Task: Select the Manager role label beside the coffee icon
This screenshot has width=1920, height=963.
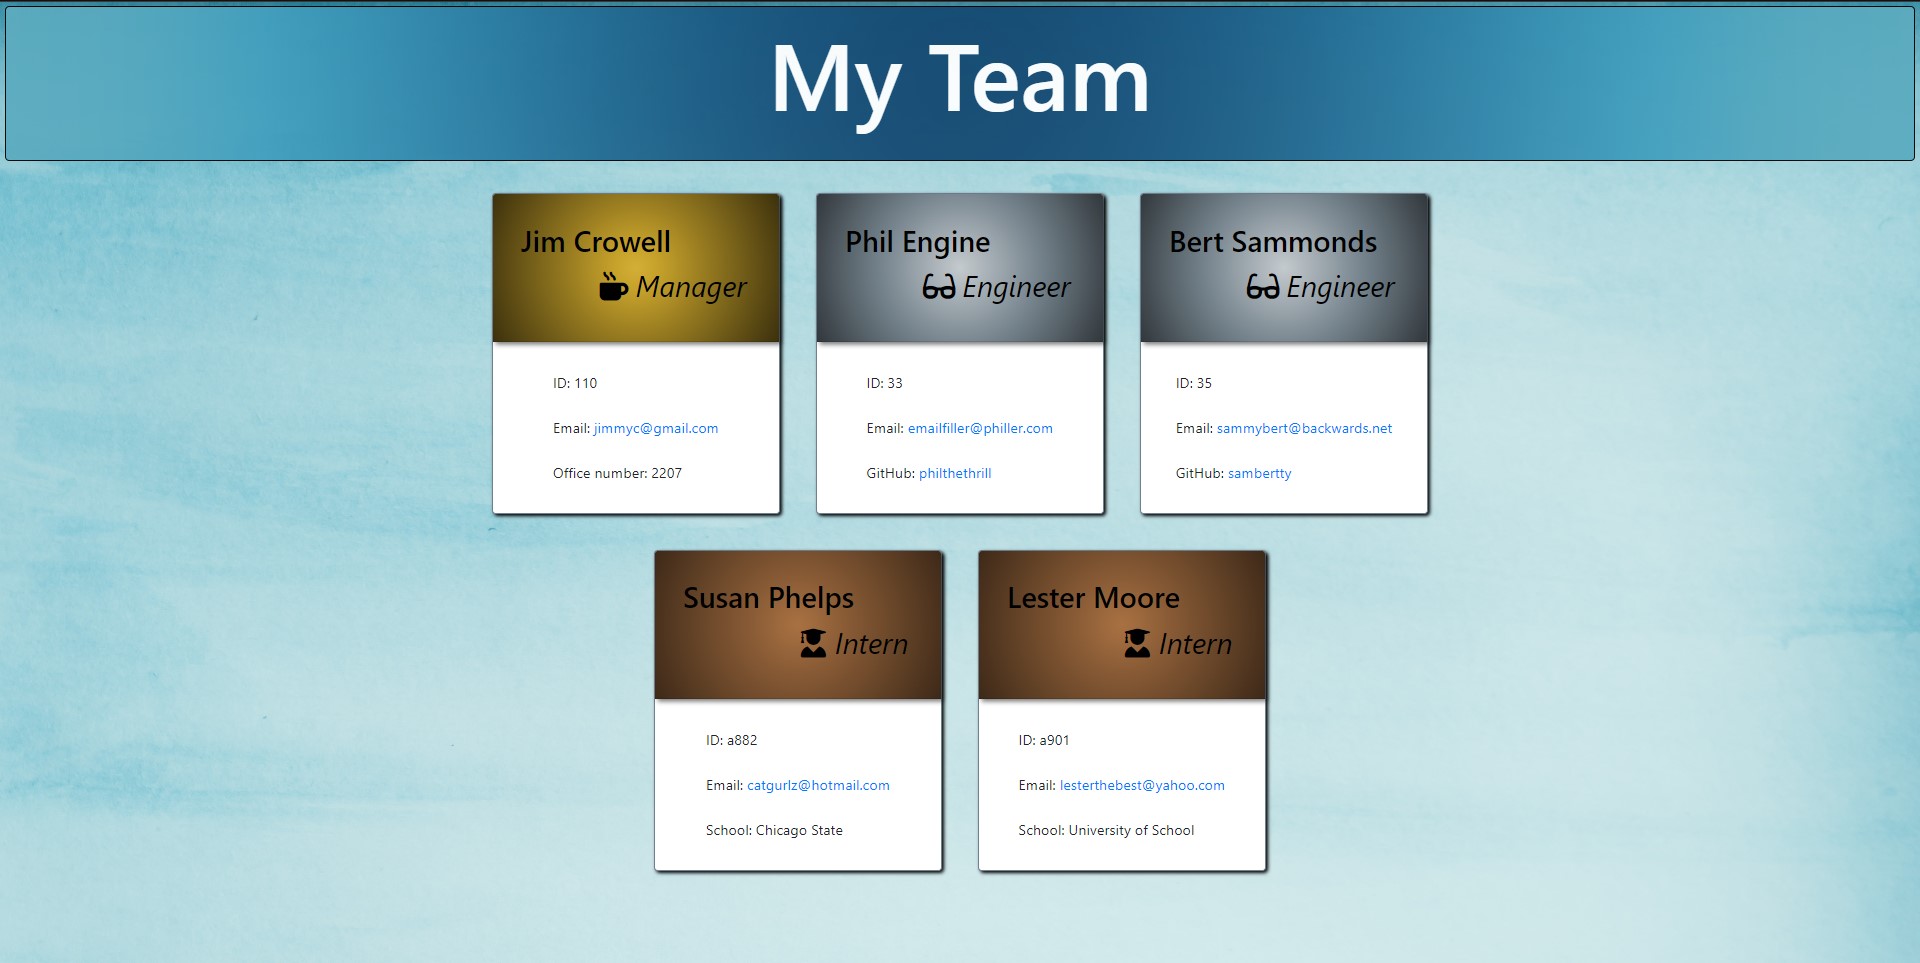Action: [x=690, y=287]
